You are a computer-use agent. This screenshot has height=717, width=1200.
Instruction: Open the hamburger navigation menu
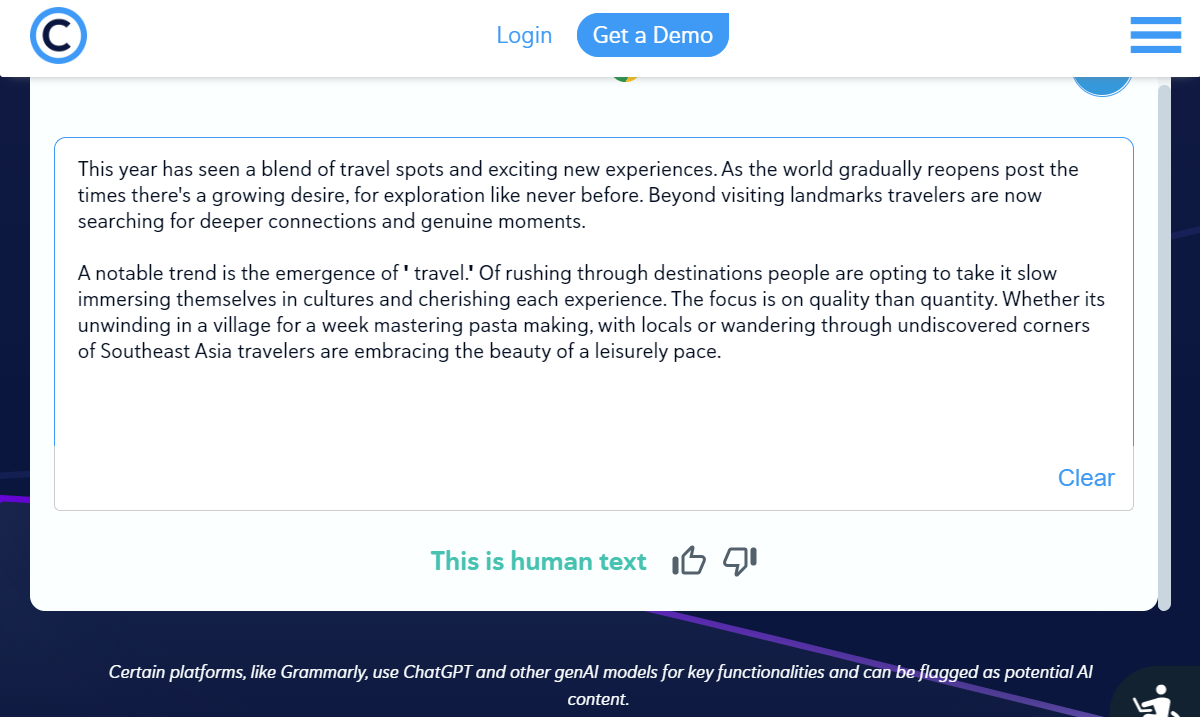point(1155,36)
